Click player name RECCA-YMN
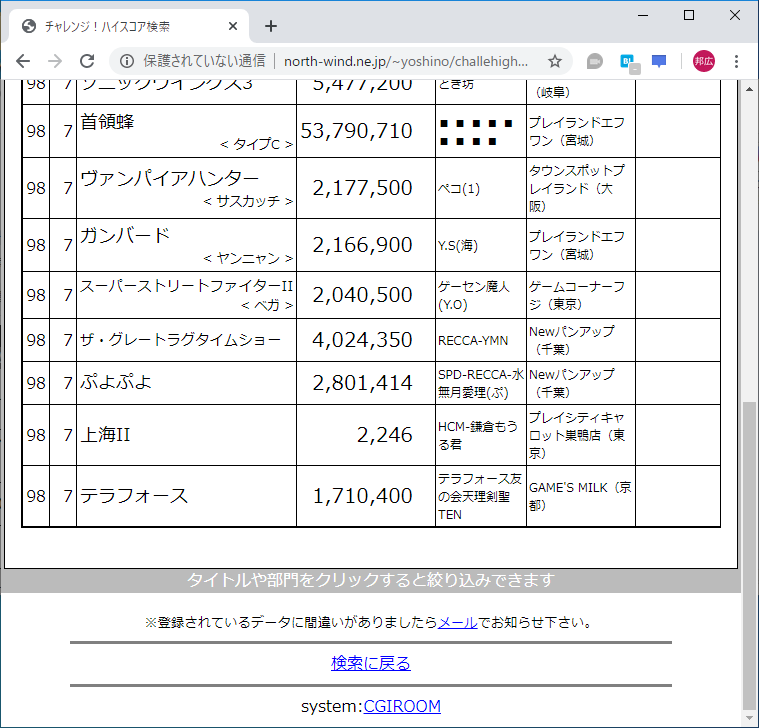Image resolution: width=759 pixels, height=728 pixels. tap(473, 341)
